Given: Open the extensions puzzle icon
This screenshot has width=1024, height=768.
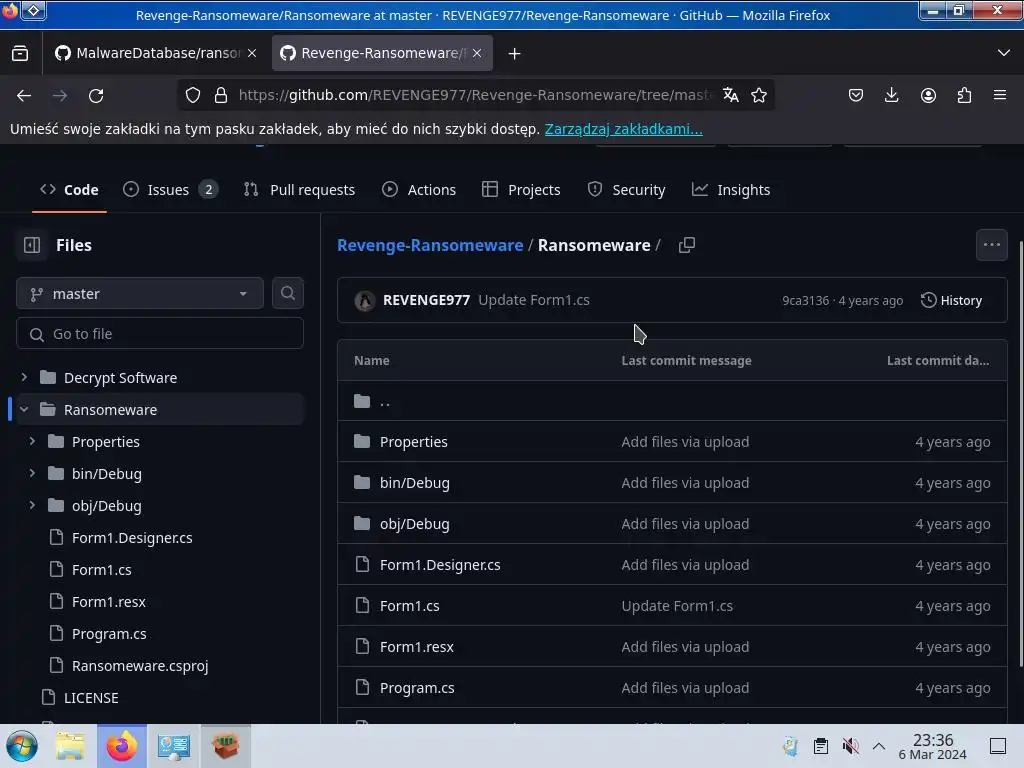Looking at the screenshot, I should click(964, 95).
